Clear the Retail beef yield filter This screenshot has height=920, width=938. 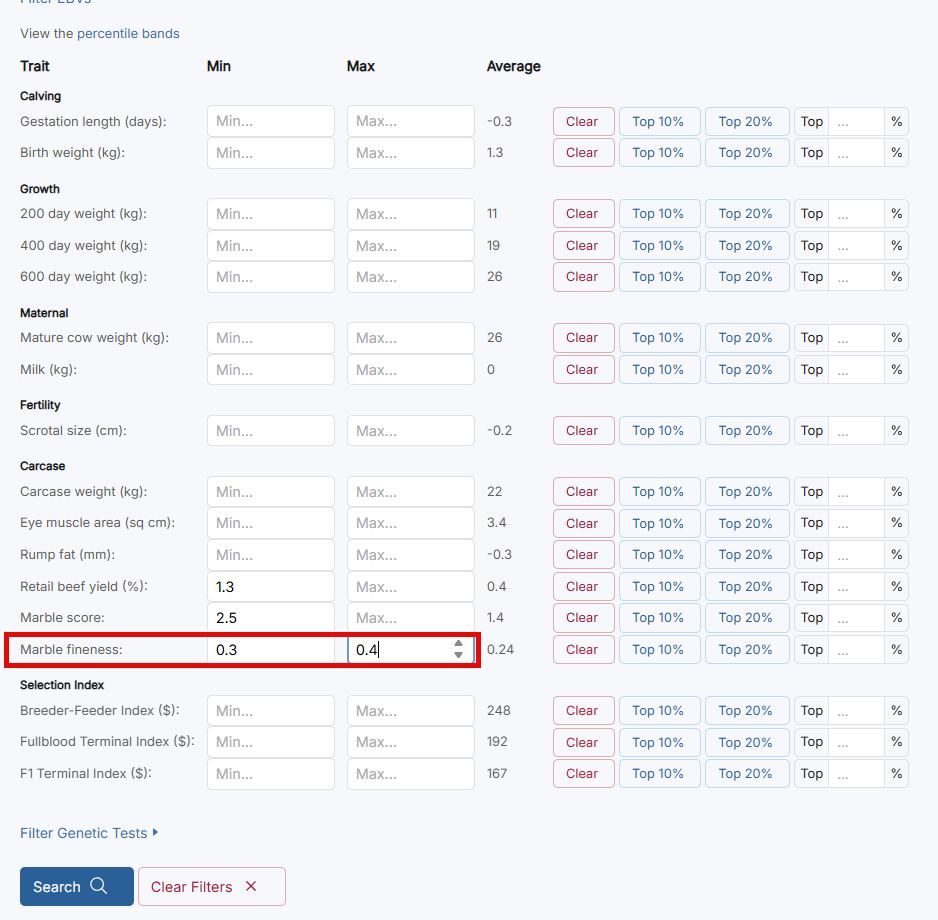coord(583,586)
